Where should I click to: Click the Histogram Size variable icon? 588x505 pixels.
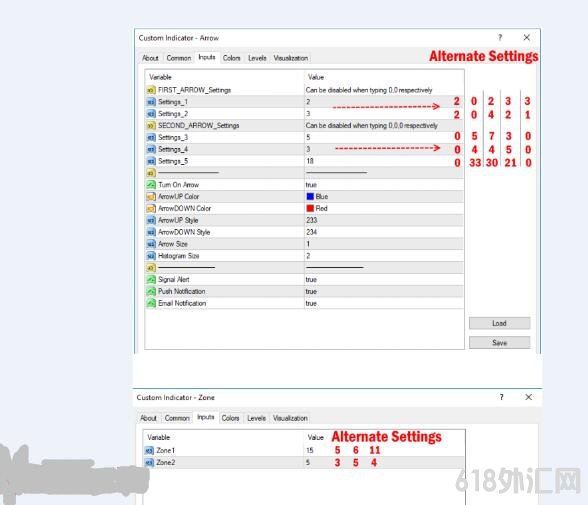pos(151,256)
